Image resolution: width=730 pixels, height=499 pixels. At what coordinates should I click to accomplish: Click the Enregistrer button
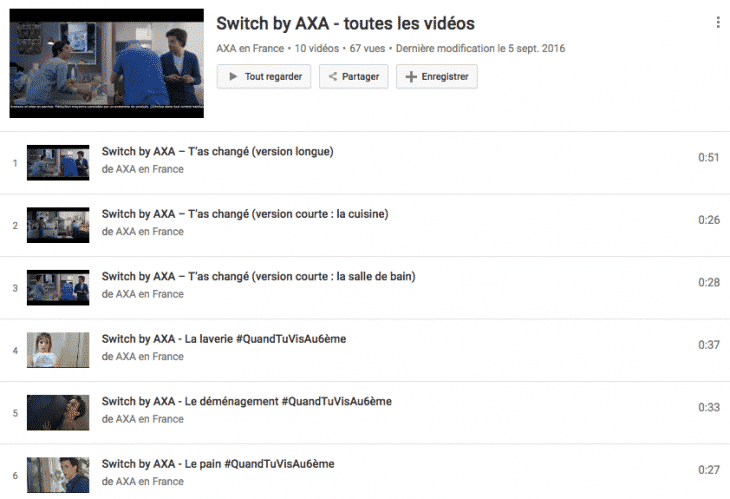click(x=437, y=76)
